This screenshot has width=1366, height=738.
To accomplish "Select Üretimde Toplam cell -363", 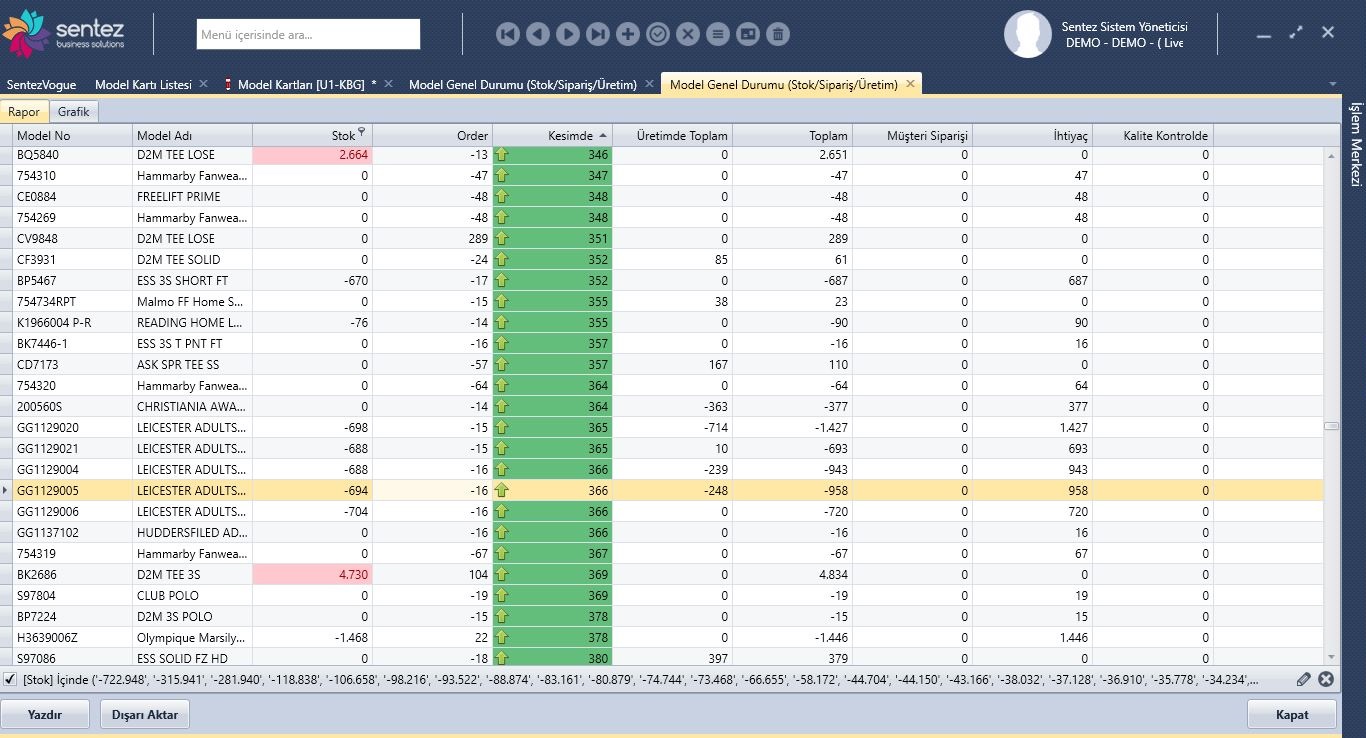I will pyautogui.click(x=672, y=407).
